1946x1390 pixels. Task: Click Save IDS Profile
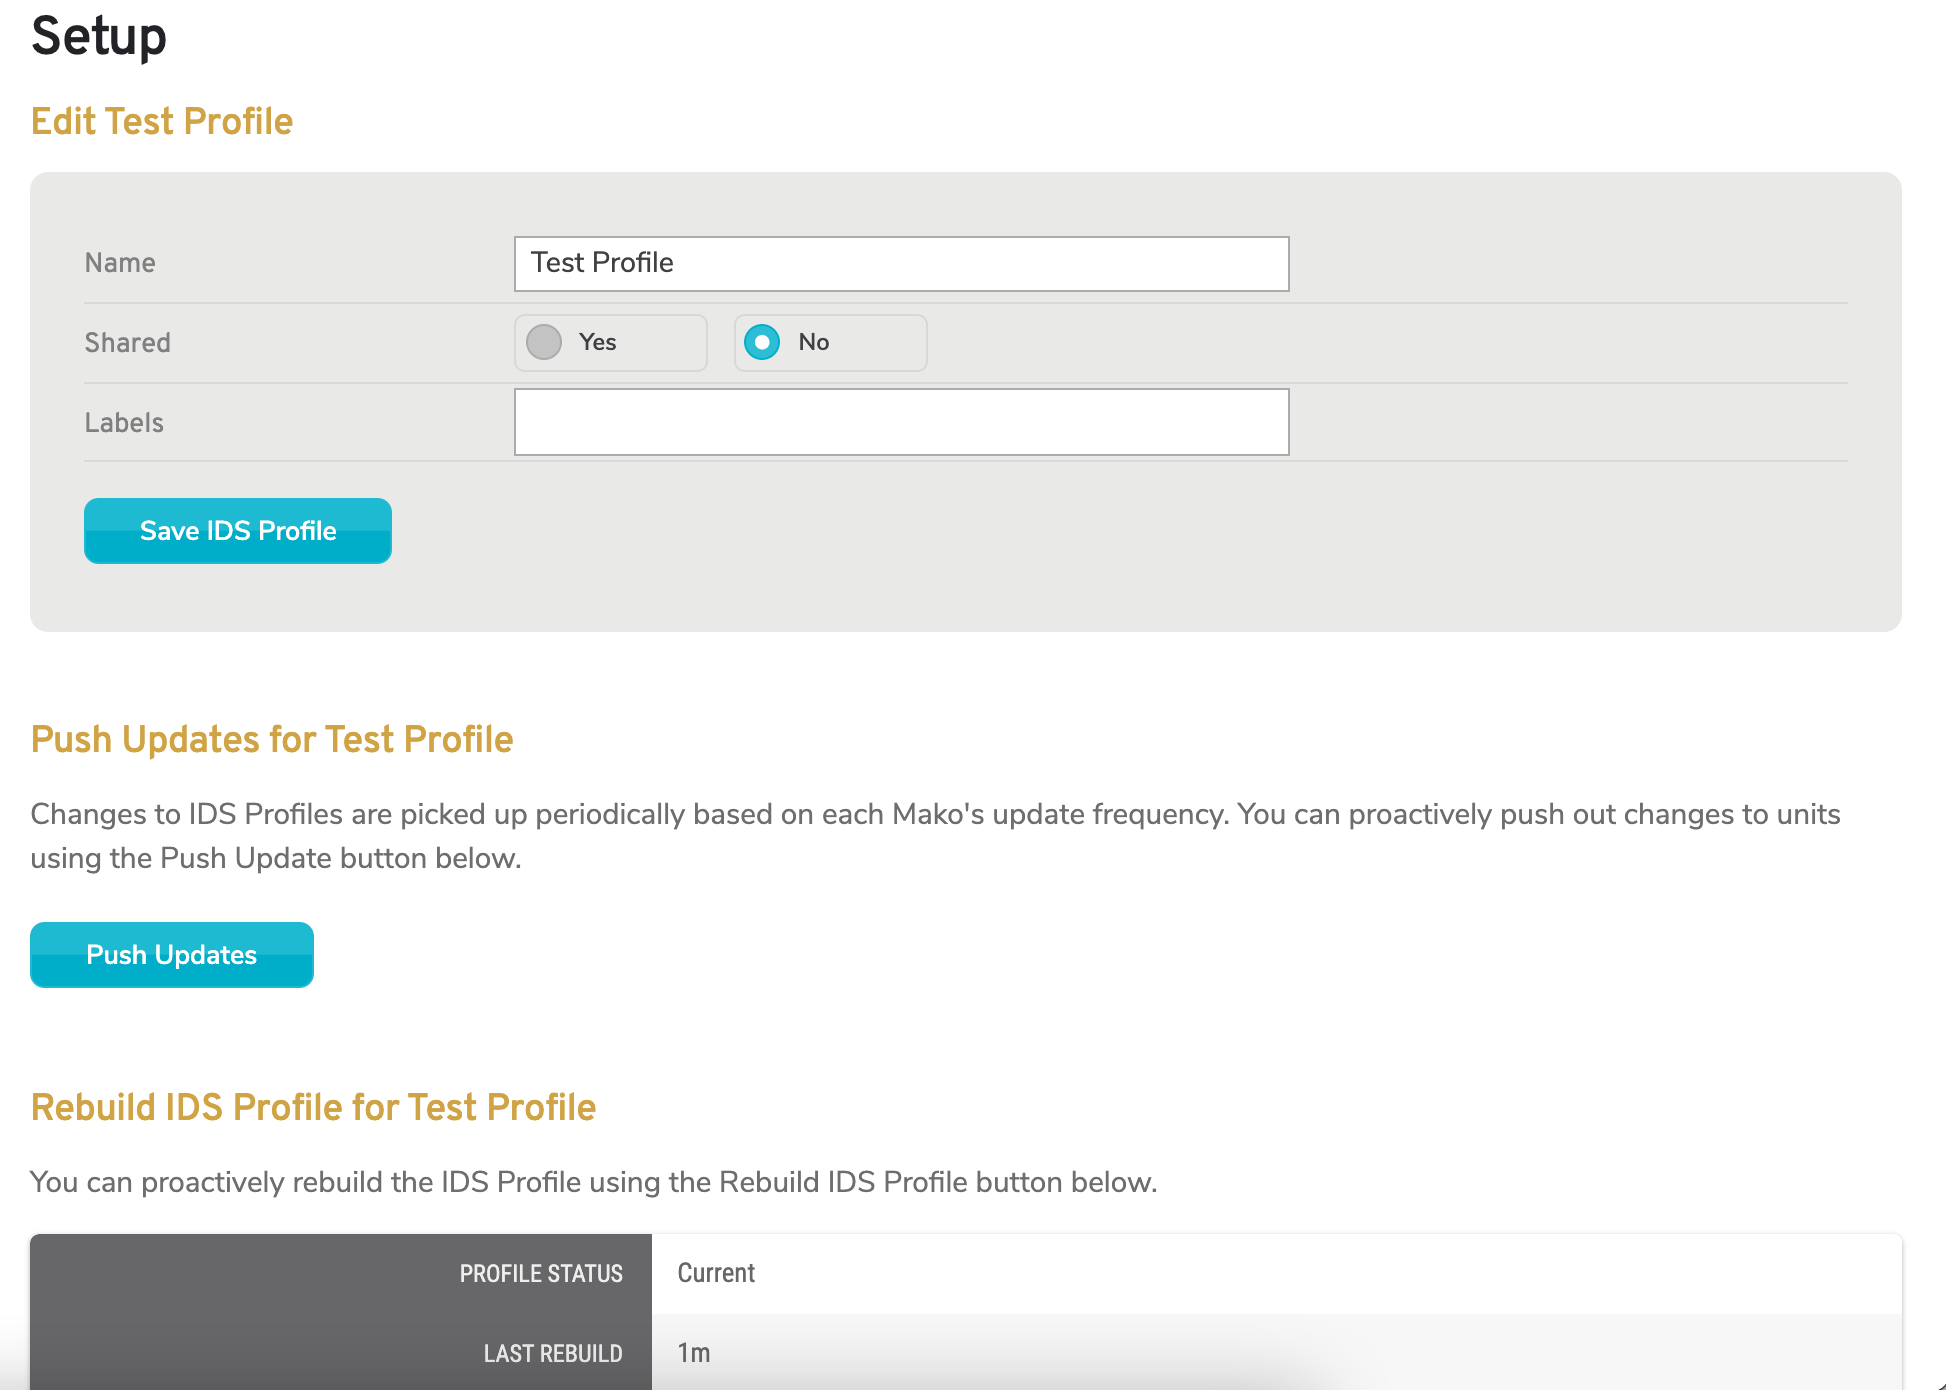tap(237, 530)
